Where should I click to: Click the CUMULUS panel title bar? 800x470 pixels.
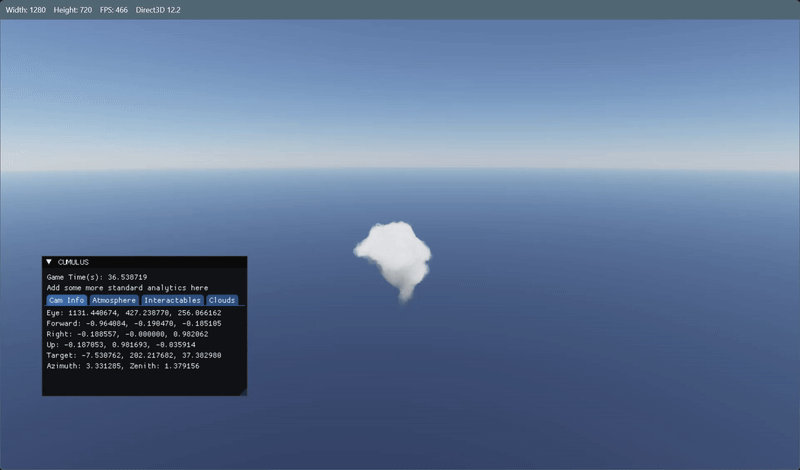pyautogui.click(x=144, y=262)
